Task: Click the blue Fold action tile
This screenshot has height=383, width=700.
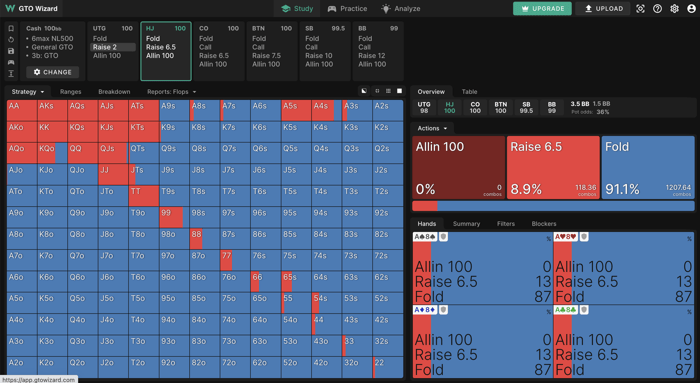Action: [648, 167]
